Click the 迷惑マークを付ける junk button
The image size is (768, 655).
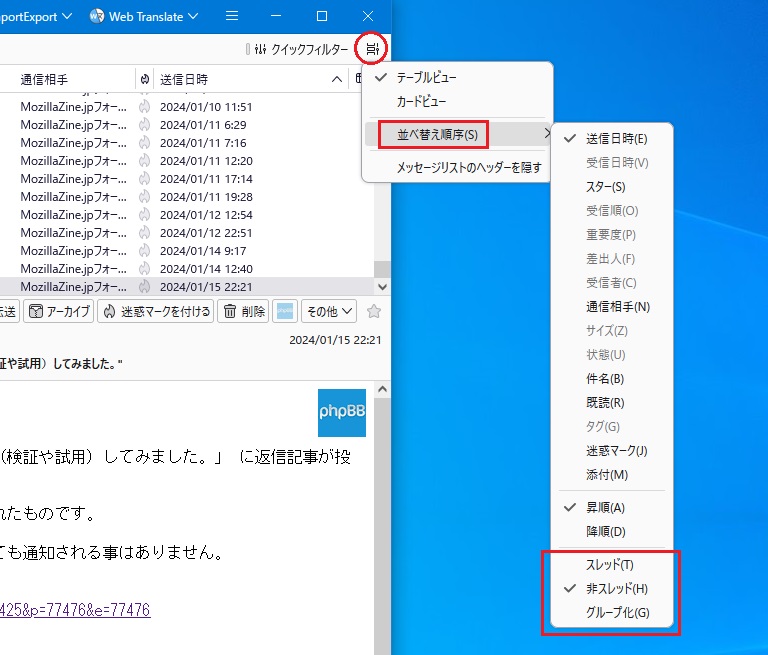[155, 312]
